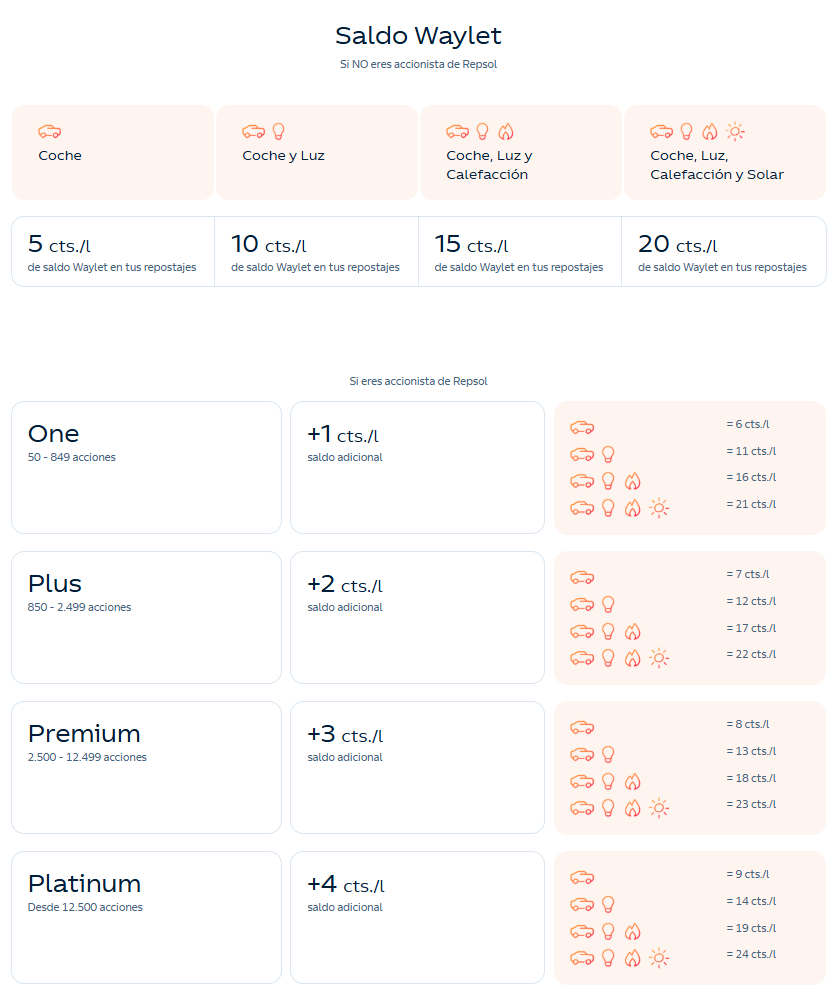
Task: Click the +2 cts./l saldo adicional box
Action: point(417,617)
